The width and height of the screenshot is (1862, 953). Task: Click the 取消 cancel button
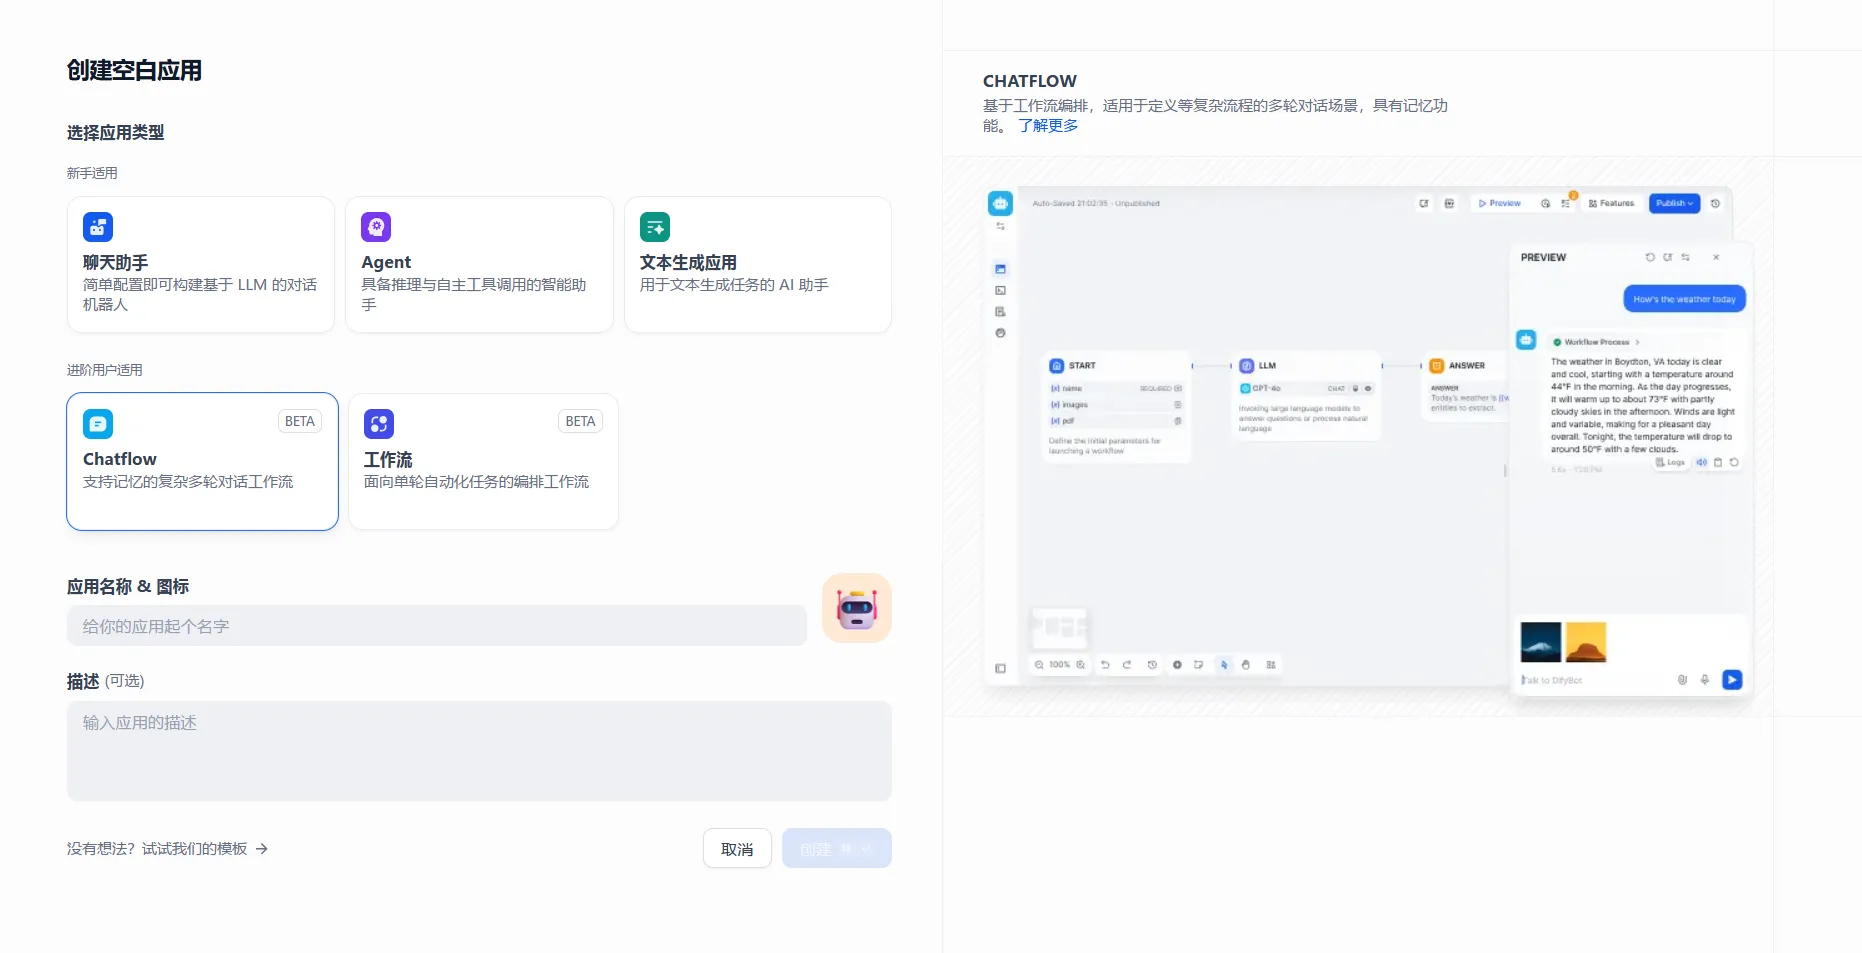tap(737, 849)
